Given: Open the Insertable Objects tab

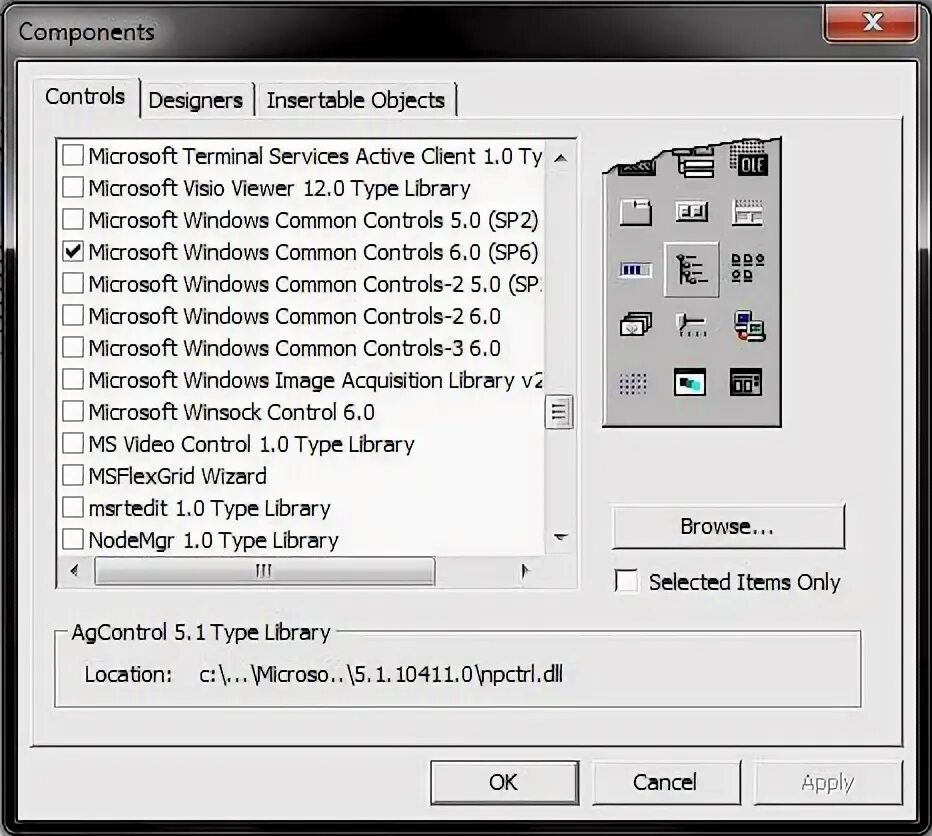Looking at the screenshot, I should (355, 100).
